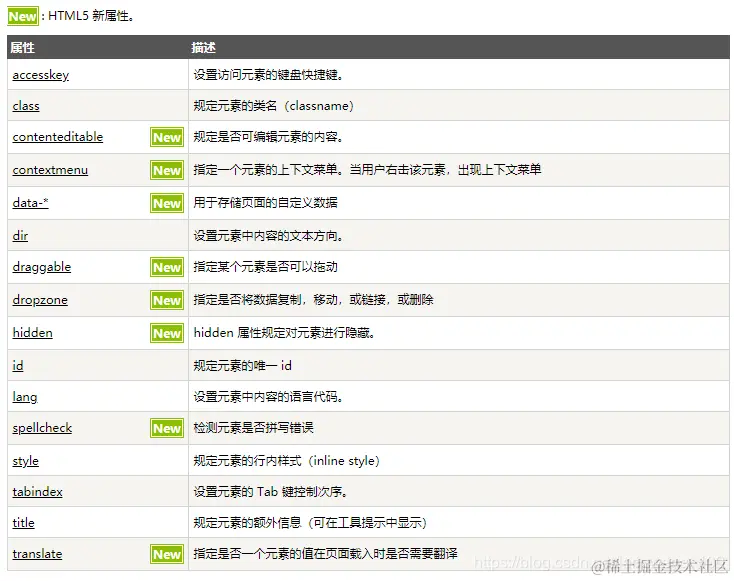Click the description '规定元素的类名（classname）'
Image resolution: width=734 pixels, height=581 pixels.
pyautogui.click(x=274, y=106)
